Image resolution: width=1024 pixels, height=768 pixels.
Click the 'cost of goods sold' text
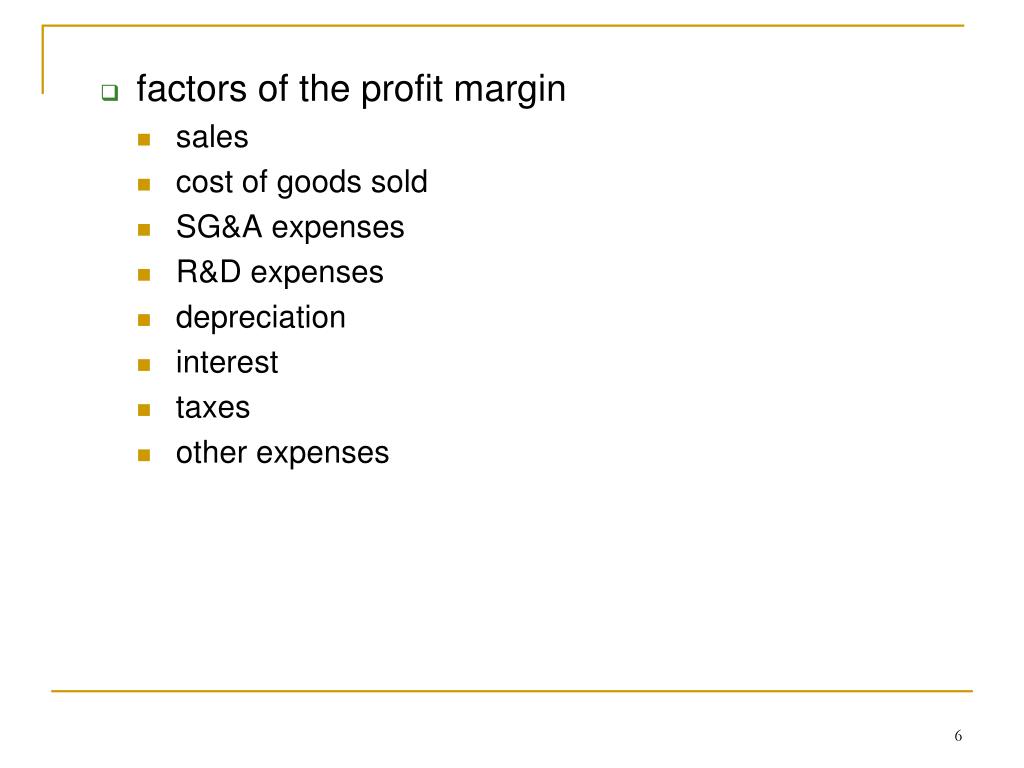(x=302, y=183)
